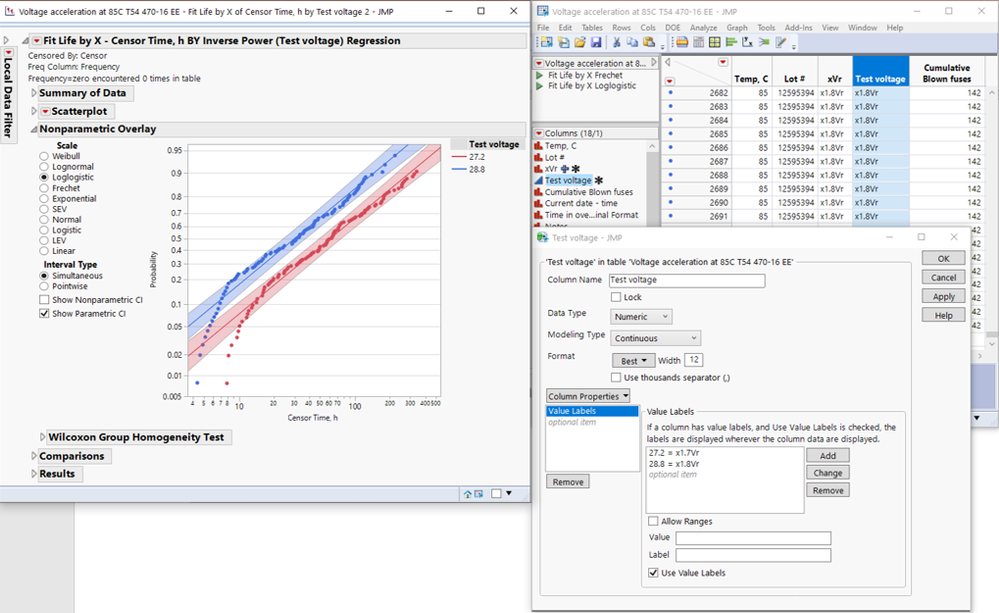Screen dimensions: 999x613
Task: Select the red 27.2 legend line swatch
Action: click(x=459, y=157)
